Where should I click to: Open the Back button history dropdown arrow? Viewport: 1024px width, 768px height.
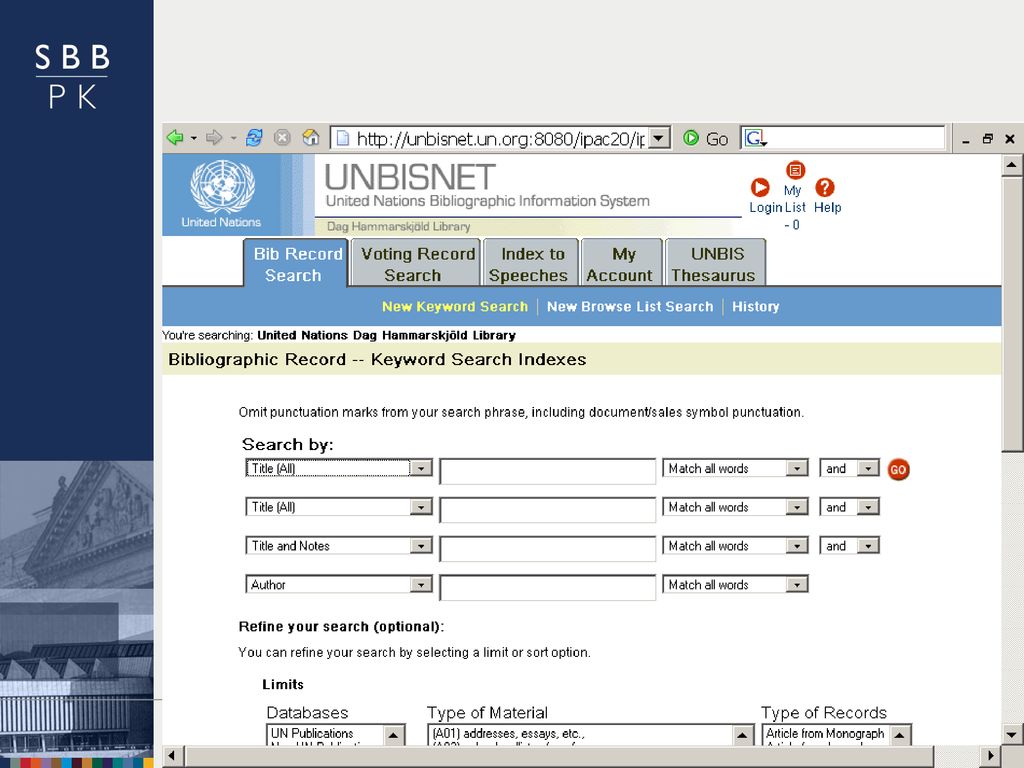coord(194,138)
